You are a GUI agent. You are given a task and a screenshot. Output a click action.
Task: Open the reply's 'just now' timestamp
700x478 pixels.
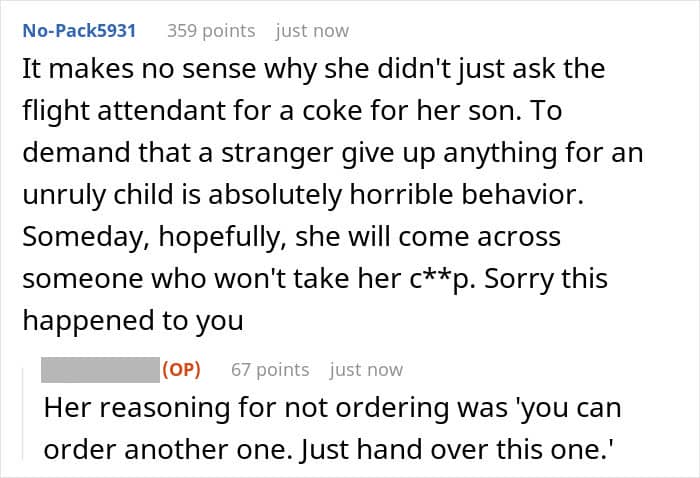[x=366, y=370]
